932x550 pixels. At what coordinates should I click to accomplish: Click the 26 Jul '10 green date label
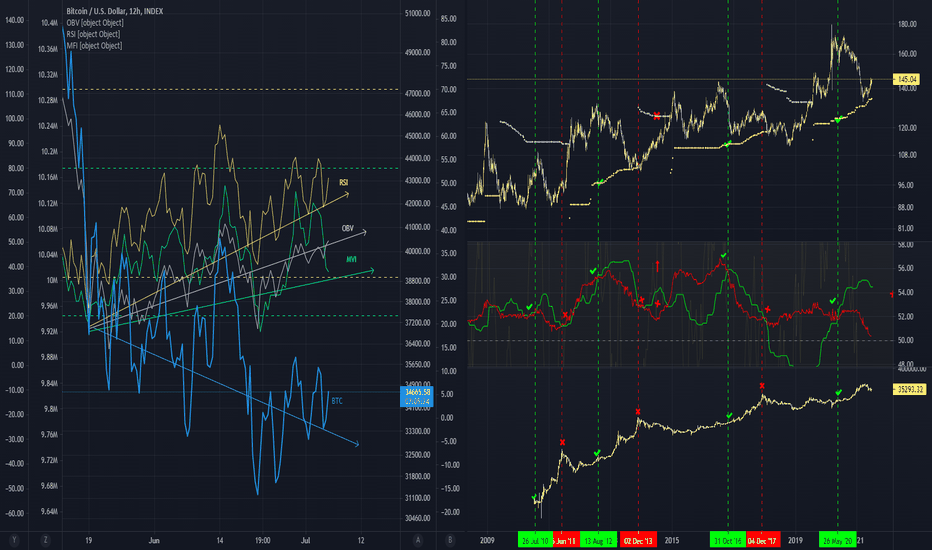click(x=535, y=540)
